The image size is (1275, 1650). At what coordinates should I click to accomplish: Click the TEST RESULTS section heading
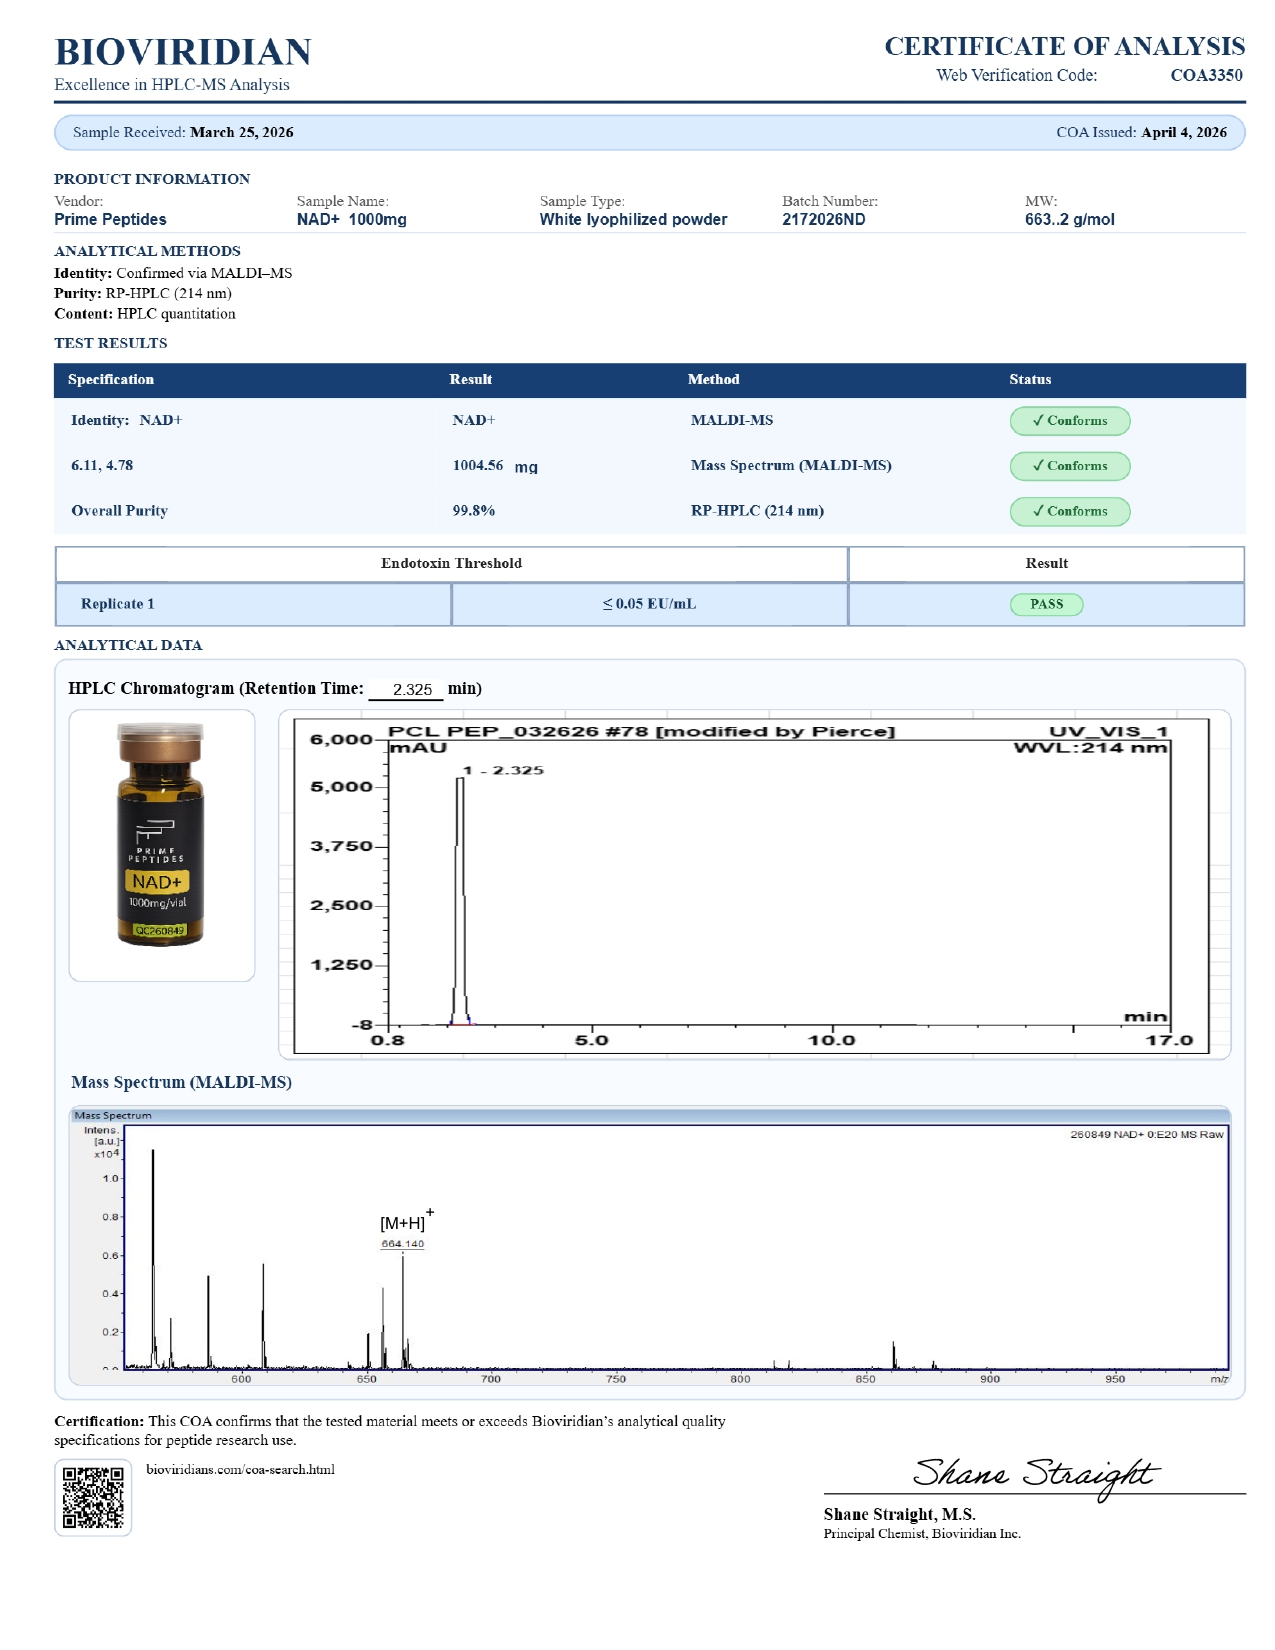pyautogui.click(x=111, y=343)
